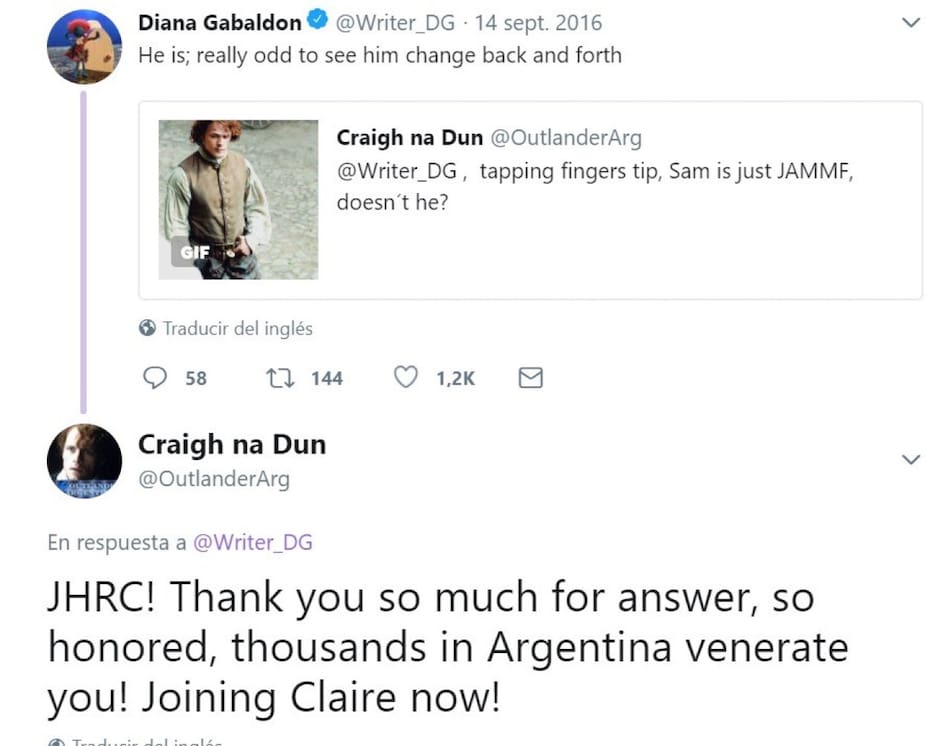Expand Craigh na Dun tweet options chevron
950x746 pixels.
tap(910, 459)
